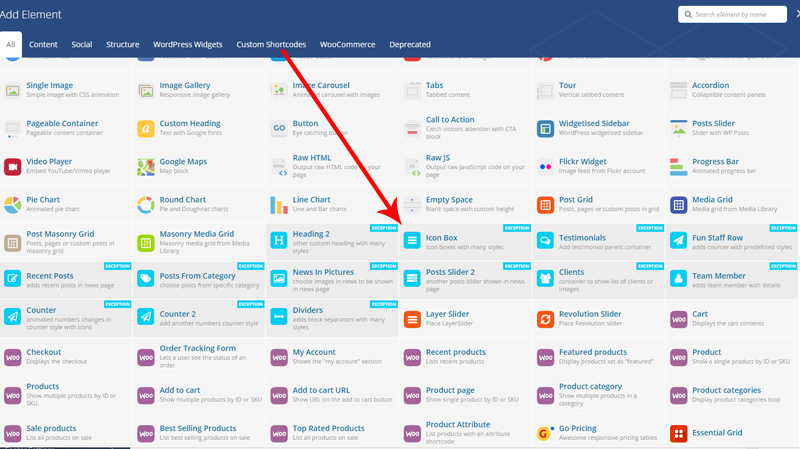Add the Pageable Container element

coord(66,129)
